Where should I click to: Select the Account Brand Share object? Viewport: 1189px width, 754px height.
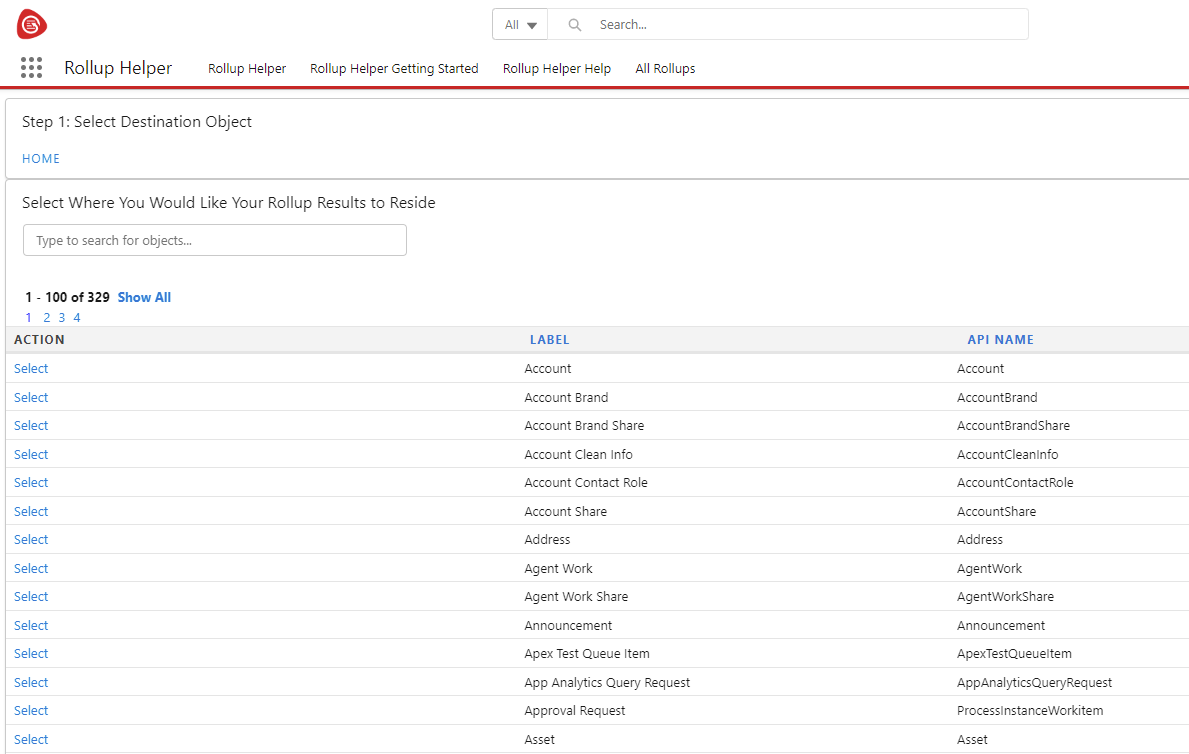[x=31, y=426]
